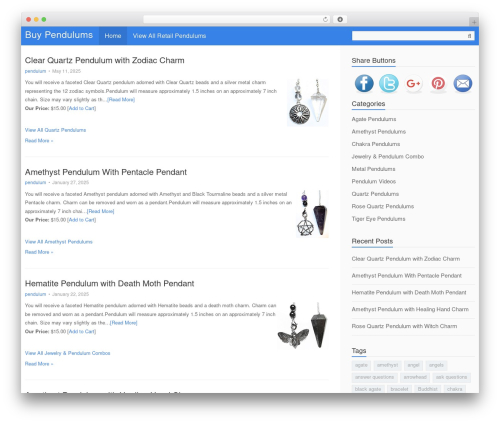
Task: Select the amethyst tag
Action: click(x=387, y=365)
